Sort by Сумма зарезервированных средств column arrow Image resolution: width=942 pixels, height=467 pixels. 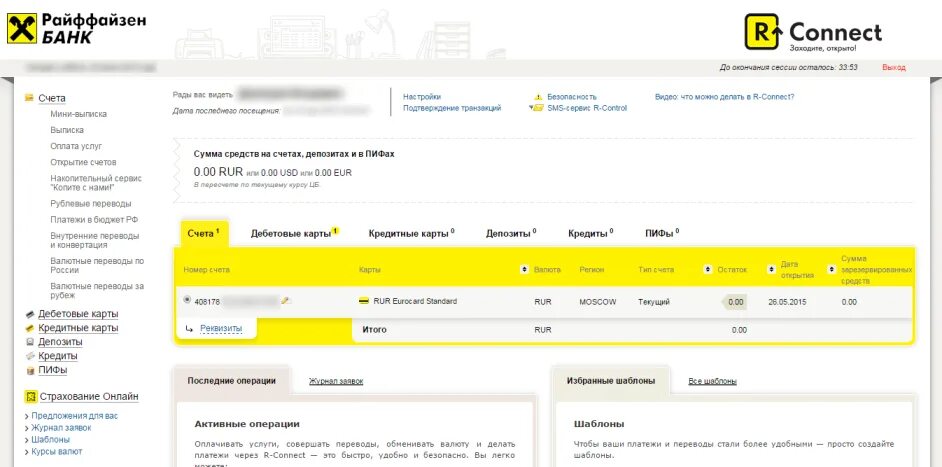831,270
